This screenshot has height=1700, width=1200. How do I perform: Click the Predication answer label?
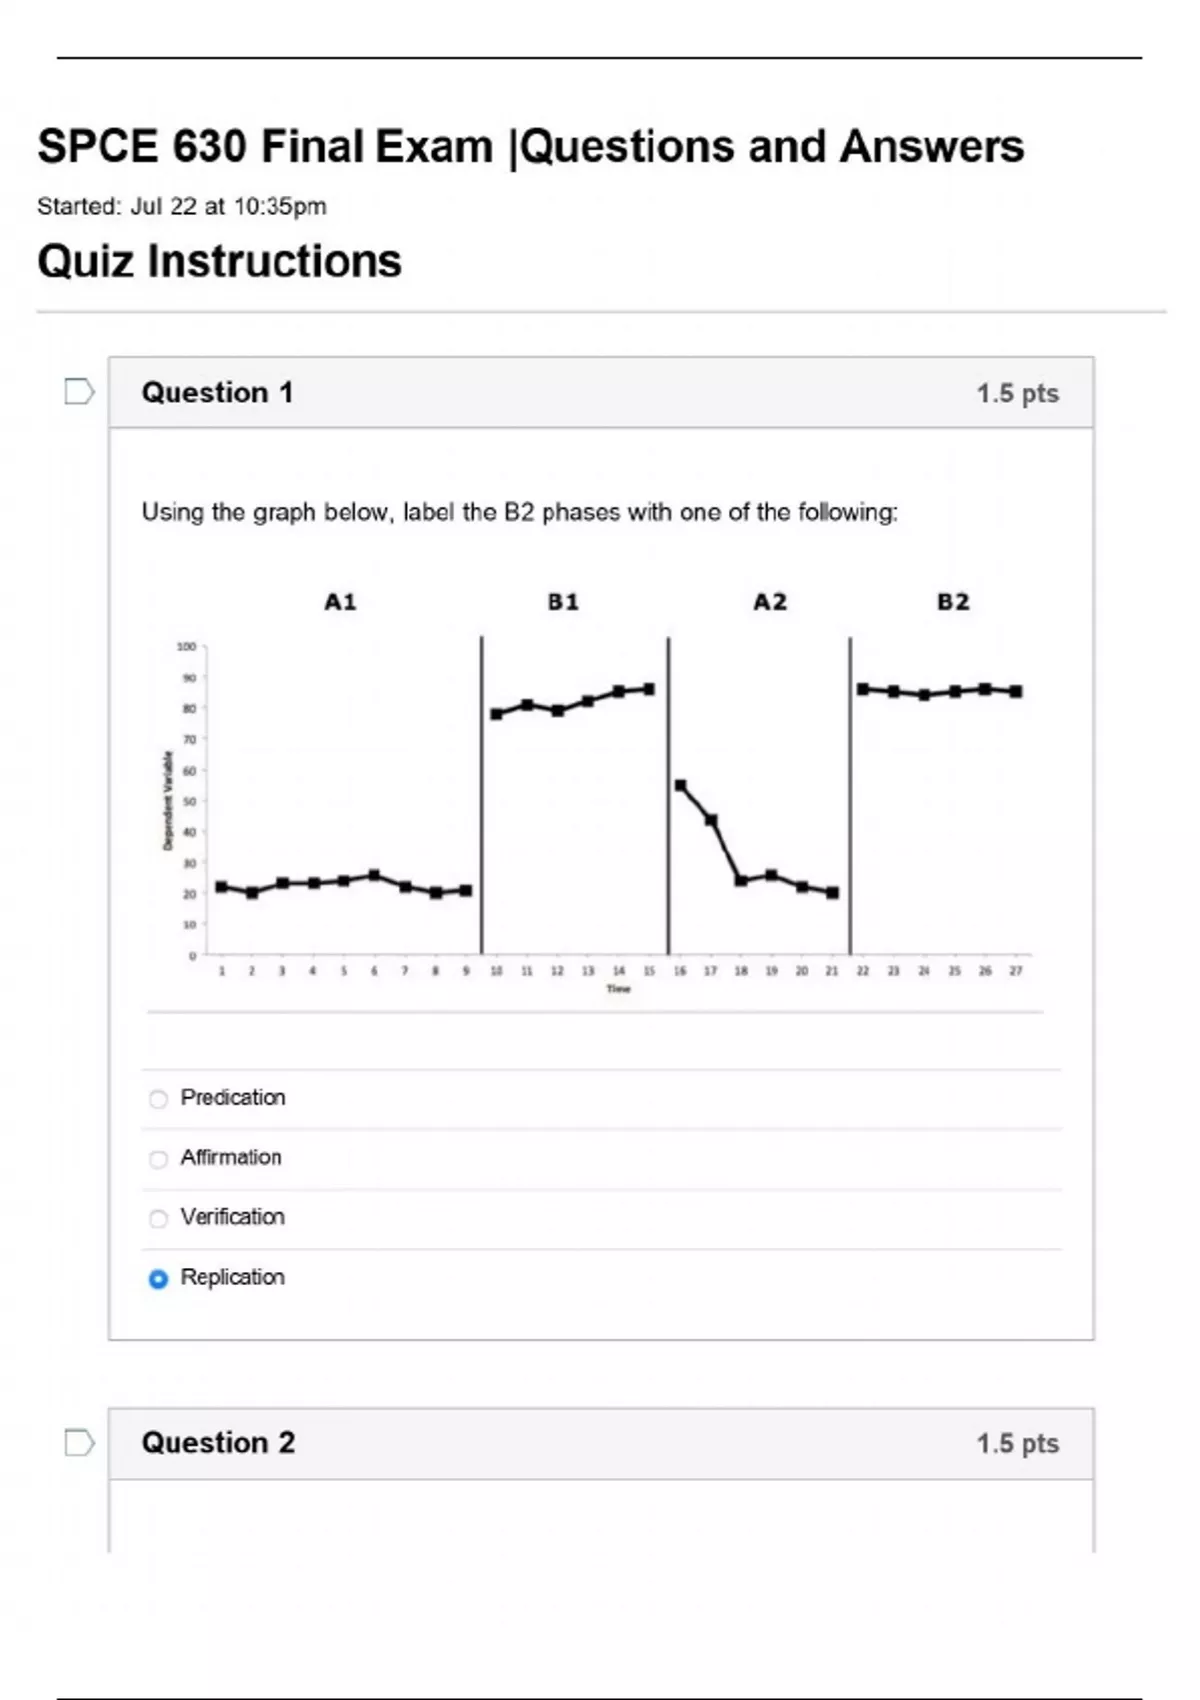click(233, 1097)
